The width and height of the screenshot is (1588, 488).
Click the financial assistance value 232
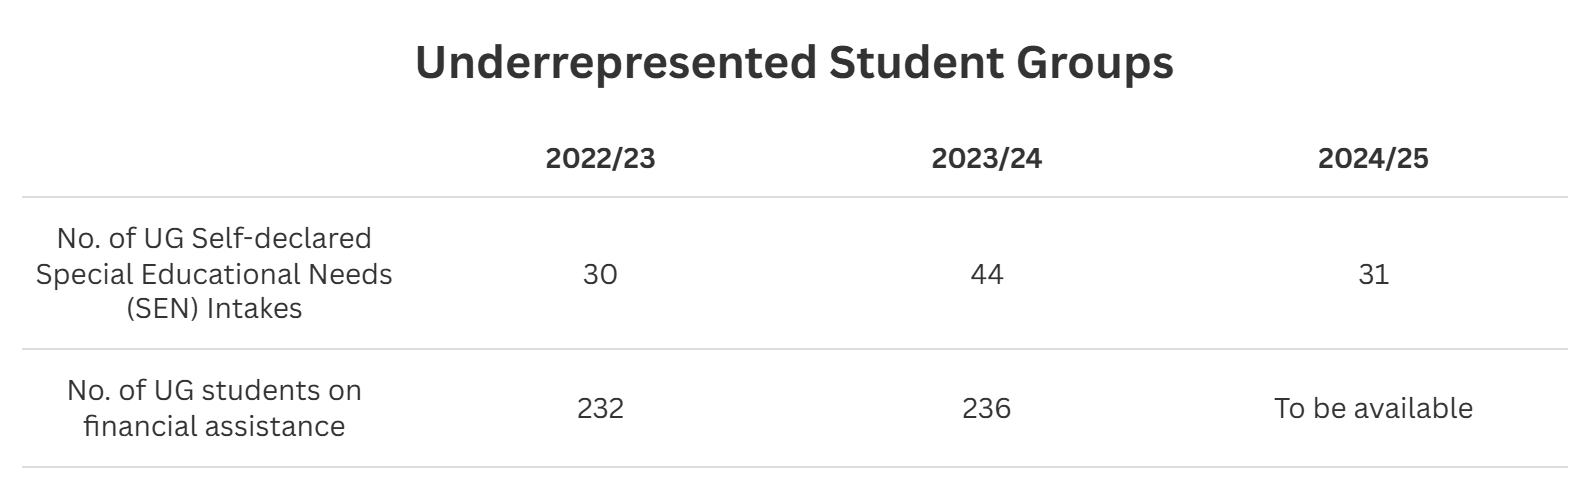pyautogui.click(x=600, y=408)
